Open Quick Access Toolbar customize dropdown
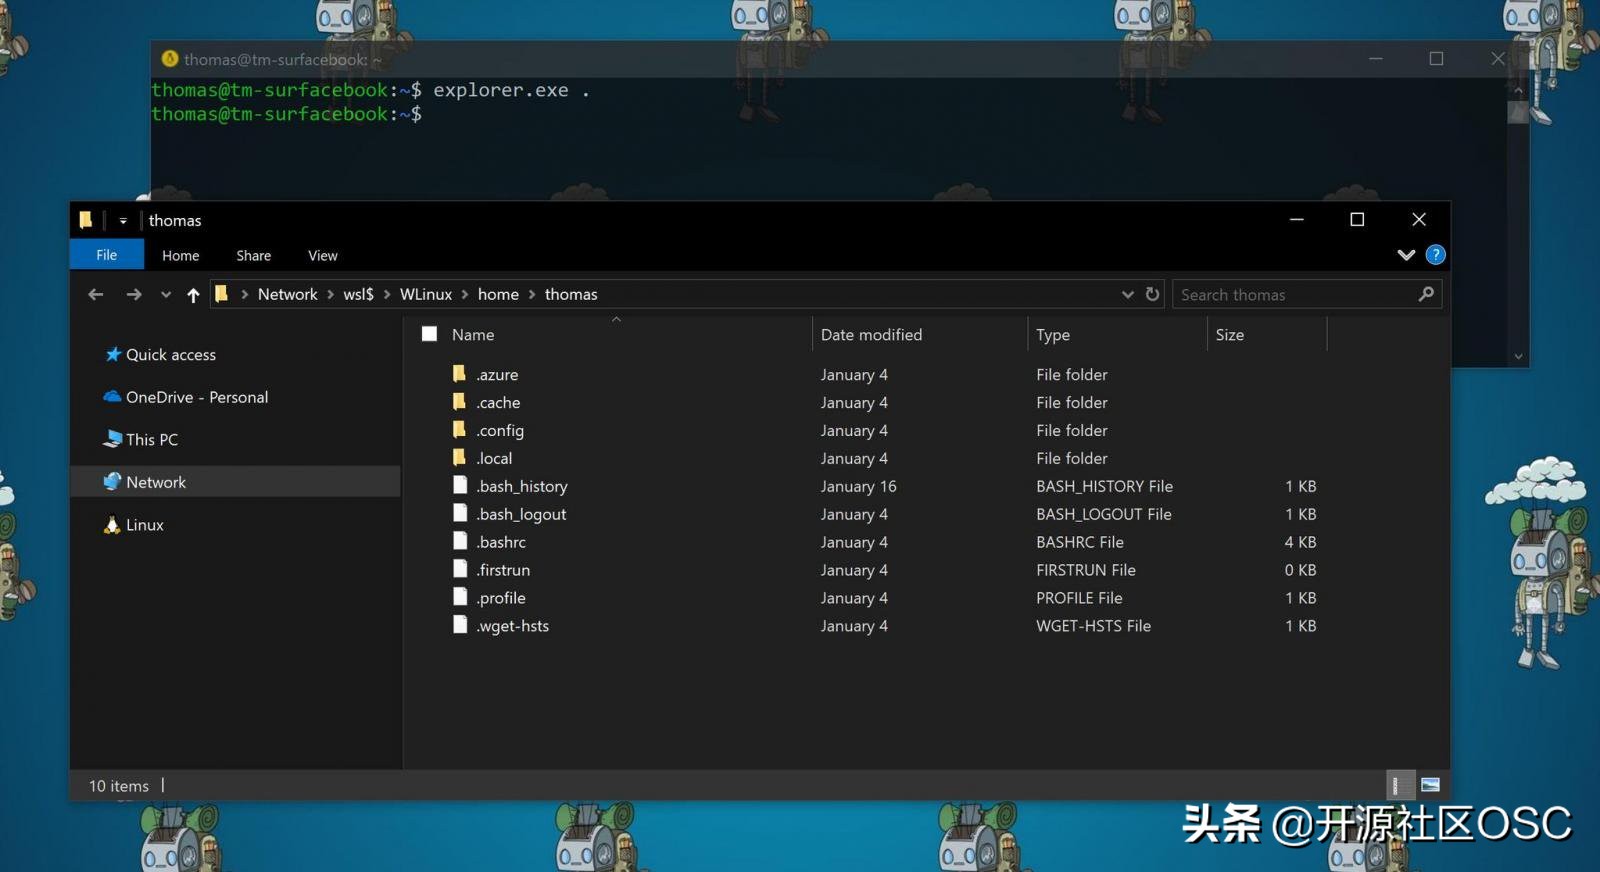Screen dimensions: 1600x872 point(123,221)
